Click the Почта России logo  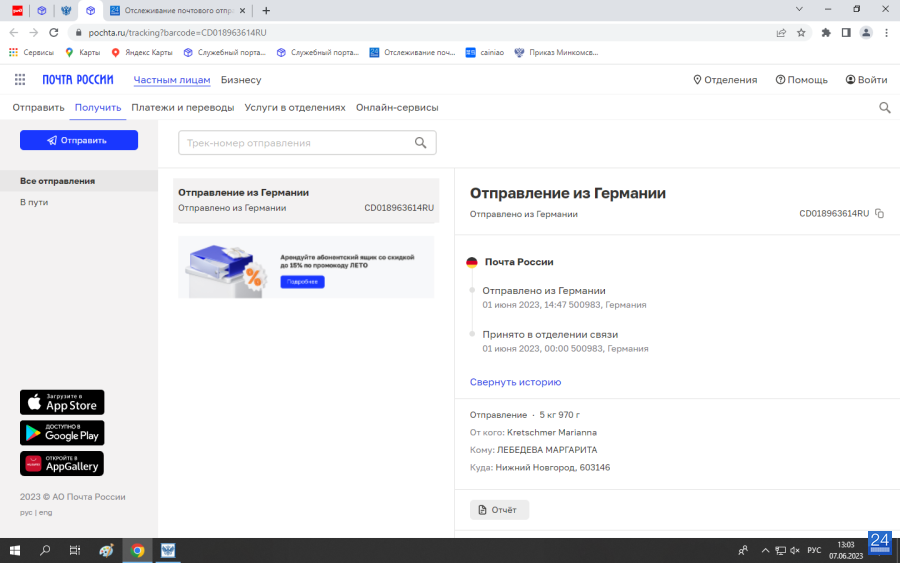click(x=77, y=80)
